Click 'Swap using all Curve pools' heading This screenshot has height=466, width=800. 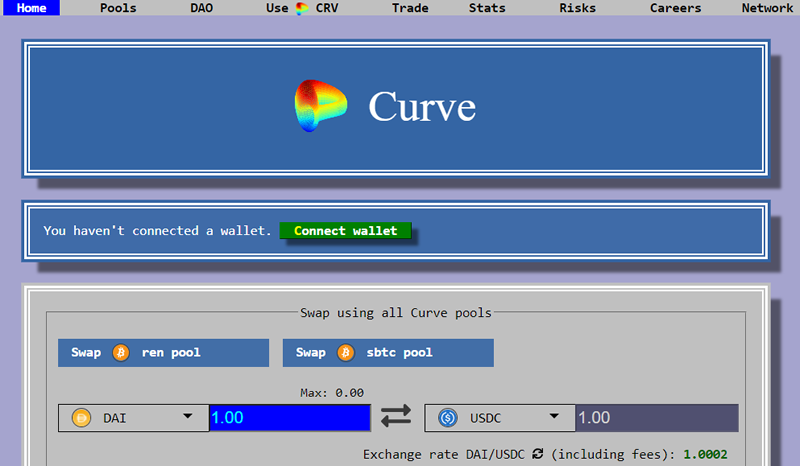(x=396, y=312)
